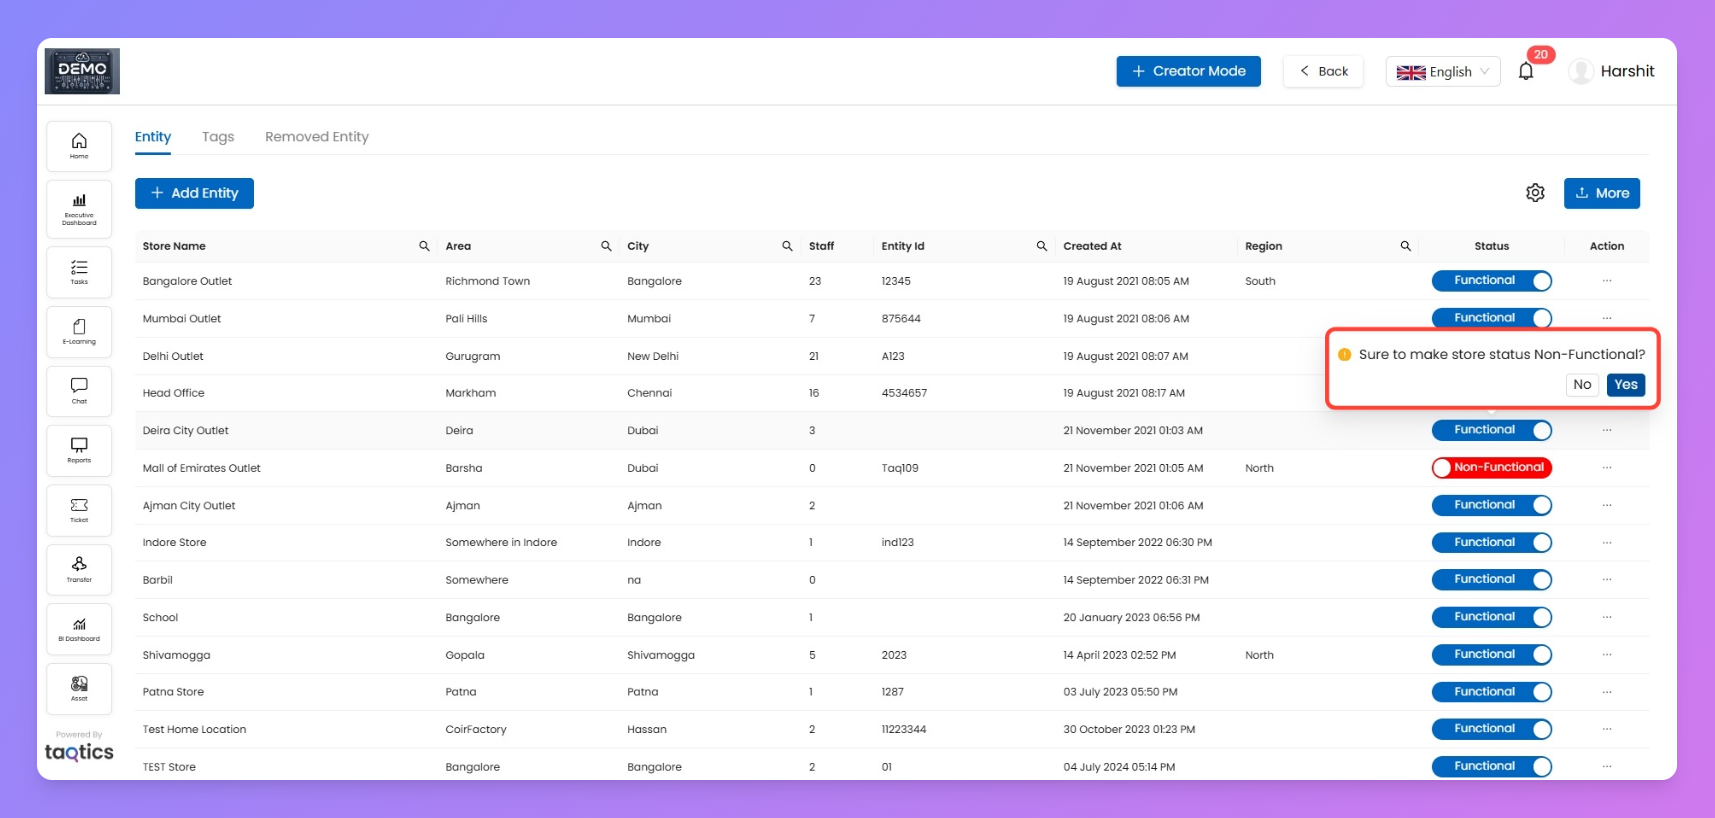Open table settings gear icon
This screenshot has width=1715, height=818.
click(1535, 193)
